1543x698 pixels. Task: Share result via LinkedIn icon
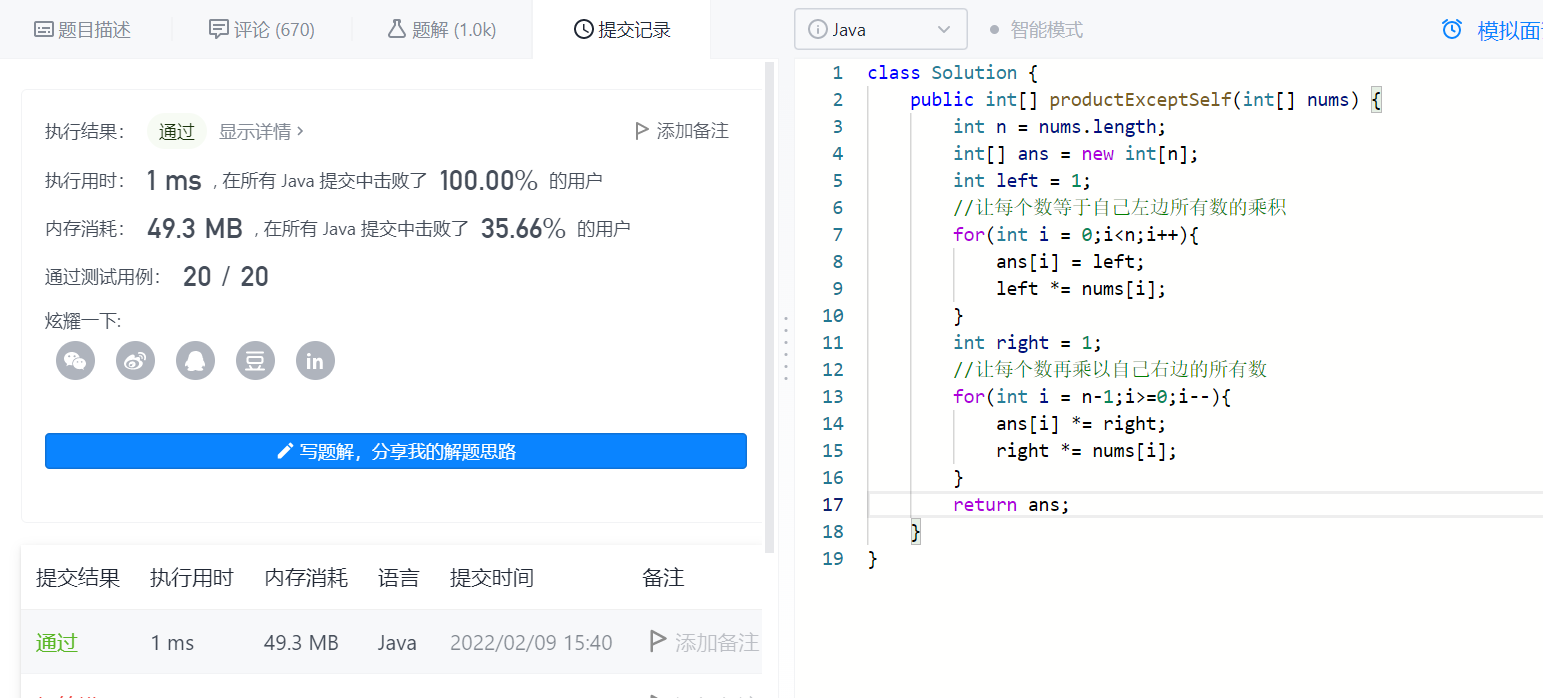(x=315, y=361)
